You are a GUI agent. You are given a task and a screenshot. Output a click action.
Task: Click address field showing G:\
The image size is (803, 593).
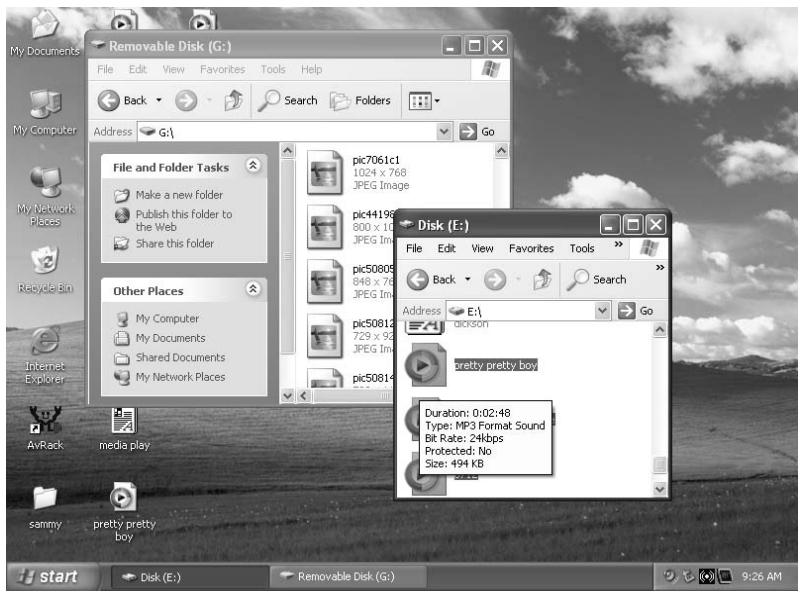[x=295, y=132]
